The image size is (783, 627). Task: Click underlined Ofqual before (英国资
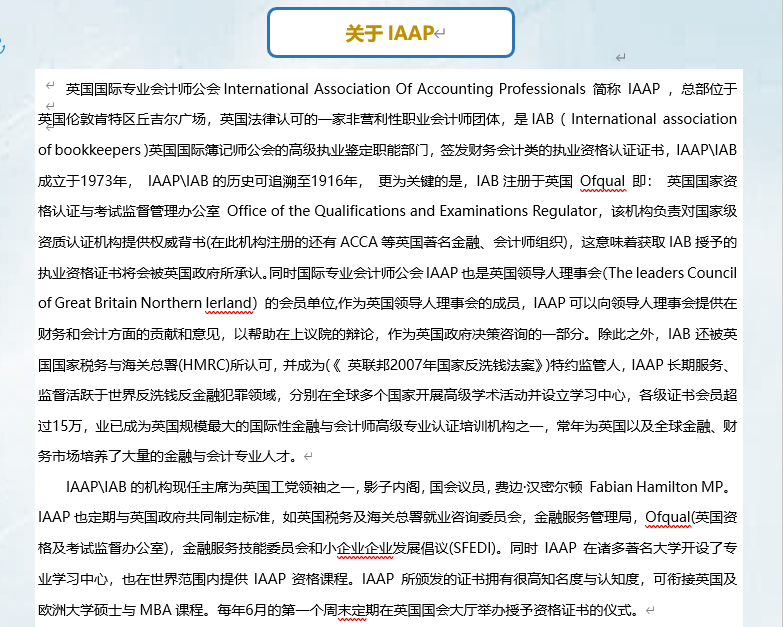coord(668,517)
